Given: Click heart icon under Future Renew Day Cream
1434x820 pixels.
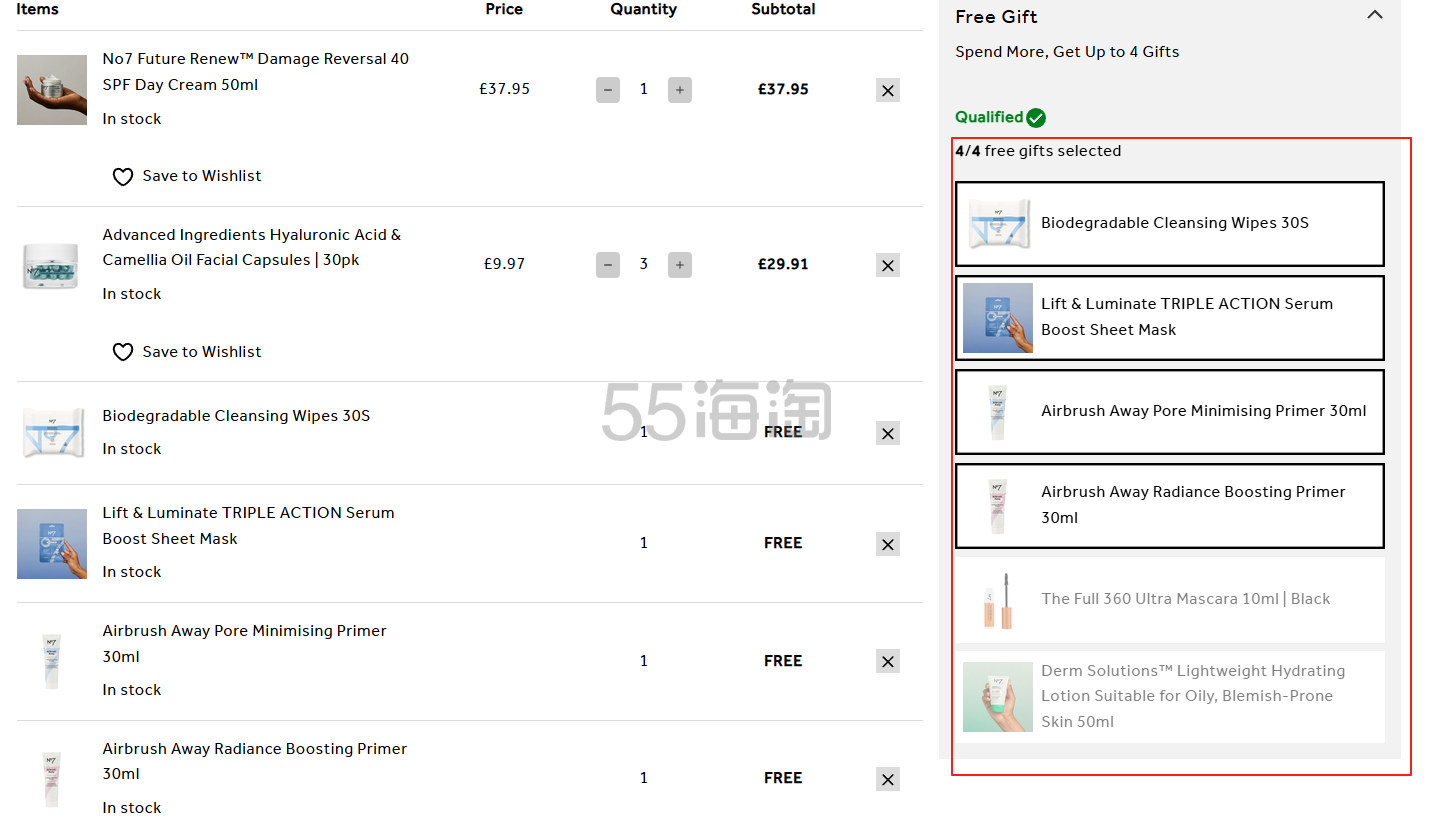Looking at the screenshot, I should pos(122,177).
